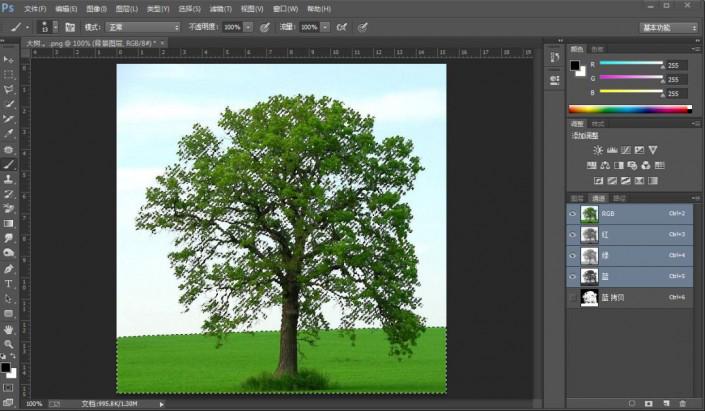Select the Zoom tool in toolbox
This screenshot has width=705, height=411.
[9, 343]
